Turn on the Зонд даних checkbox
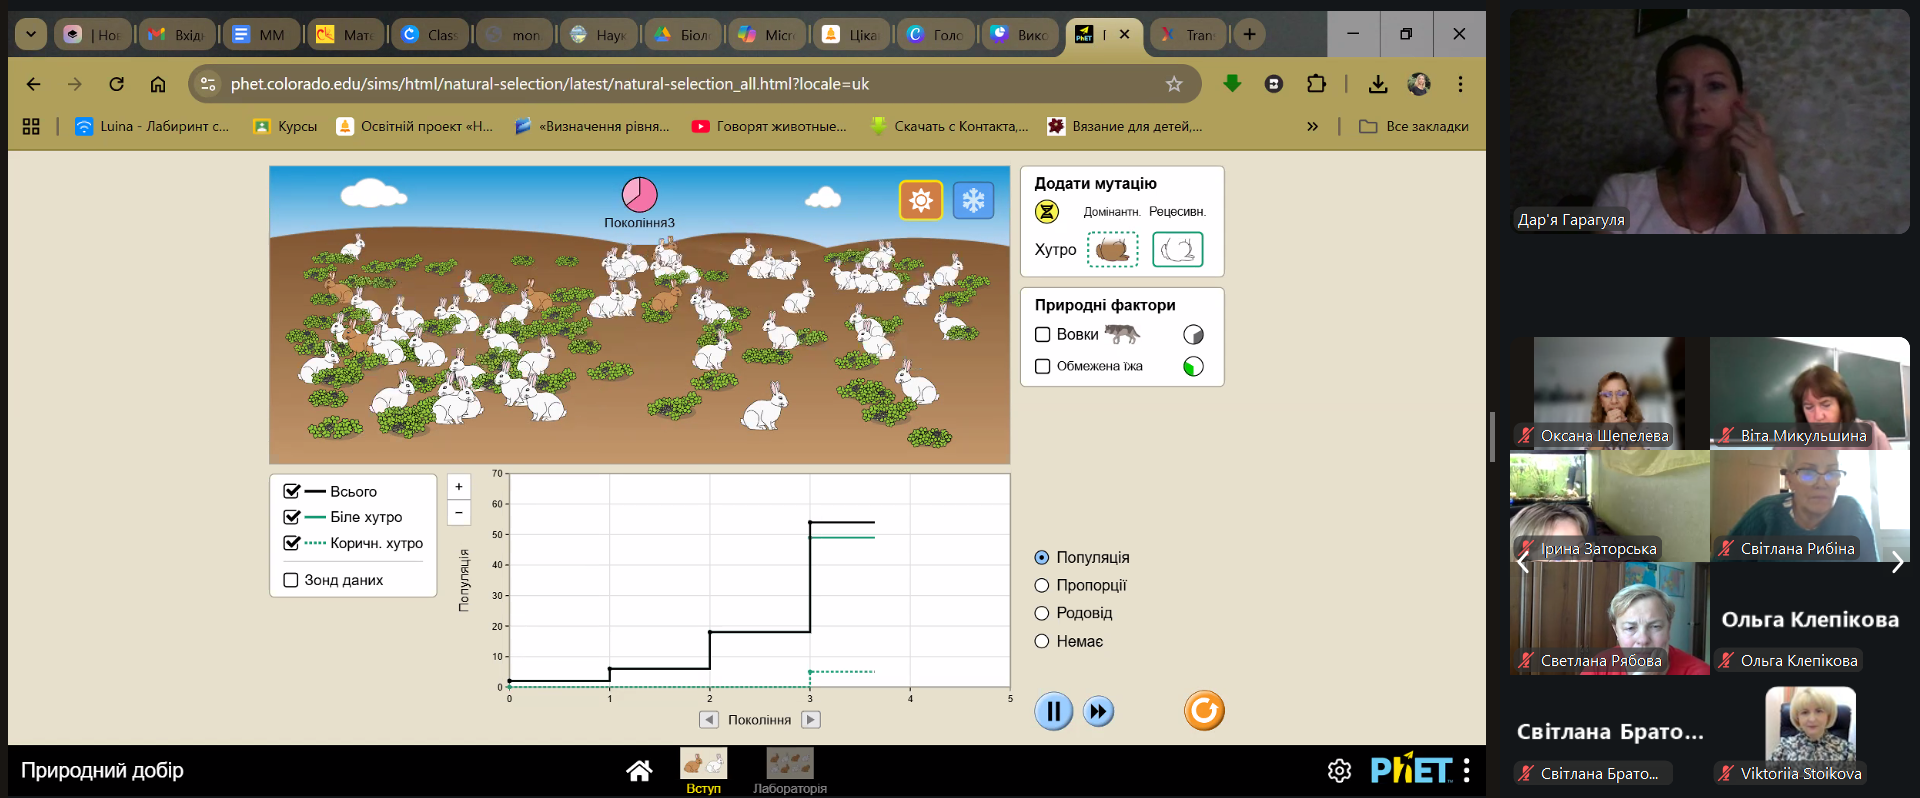This screenshot has width=1920, height=798. pyautogui.click(x=291, y=580)
